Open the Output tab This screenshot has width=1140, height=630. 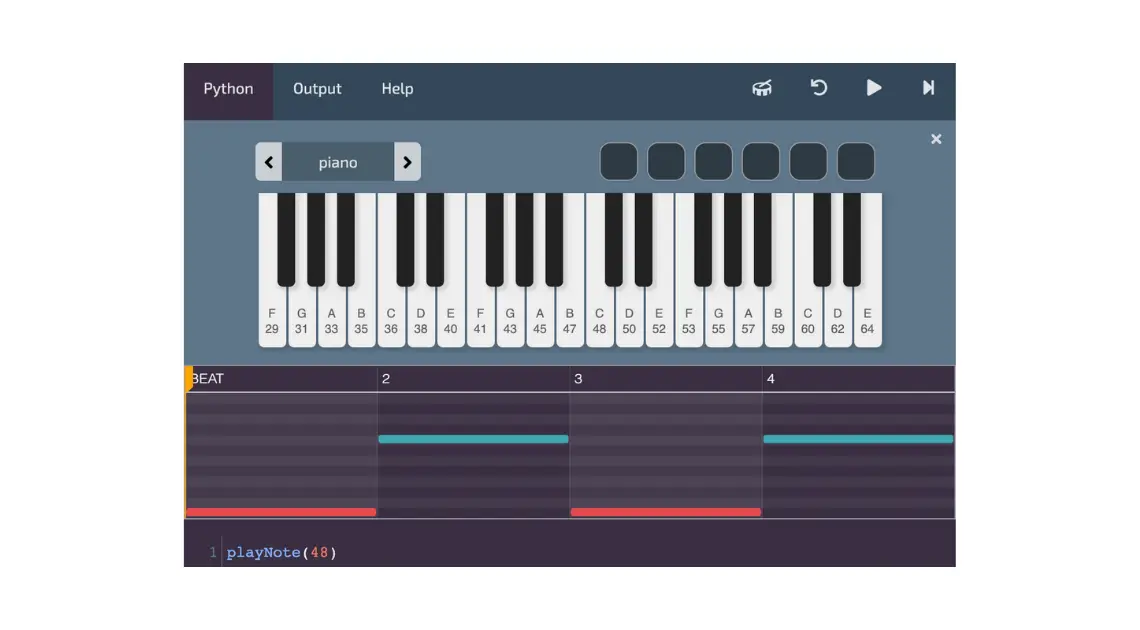[317, 89]
